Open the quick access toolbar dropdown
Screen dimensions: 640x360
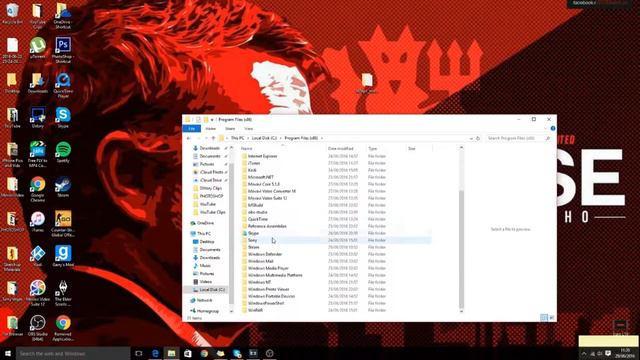click(212, 120)
